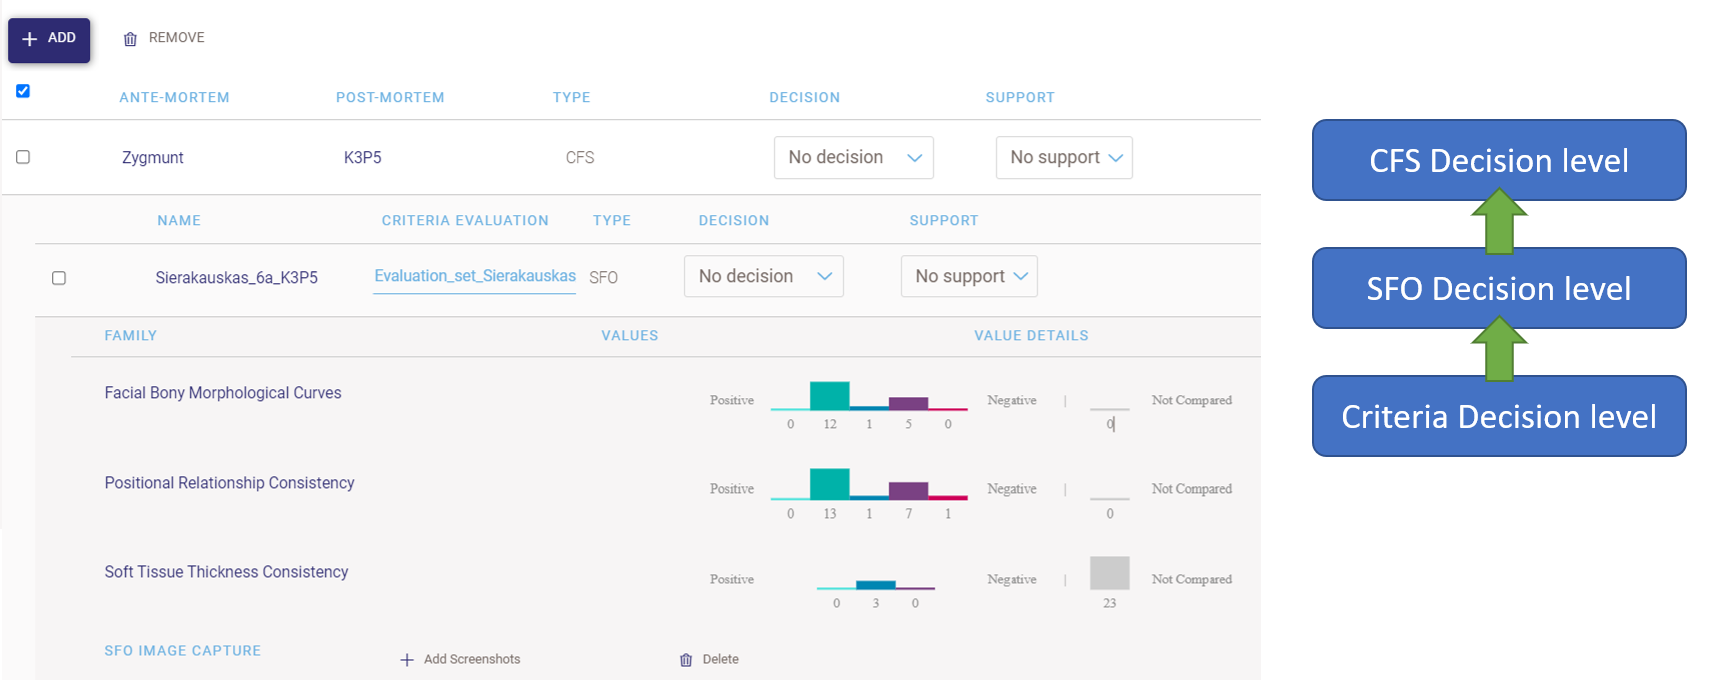Click the plus ADD button

click(x=49, y=39)
